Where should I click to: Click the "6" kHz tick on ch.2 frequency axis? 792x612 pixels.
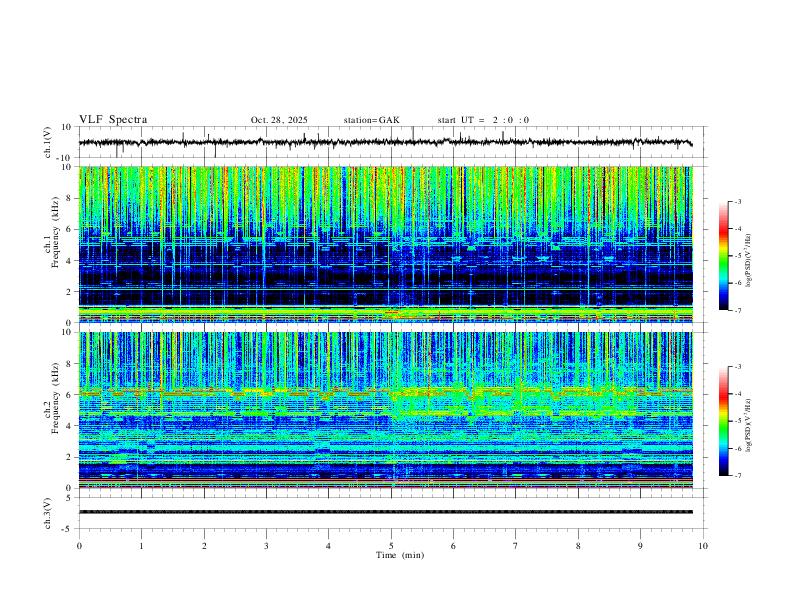click(69, 395)
